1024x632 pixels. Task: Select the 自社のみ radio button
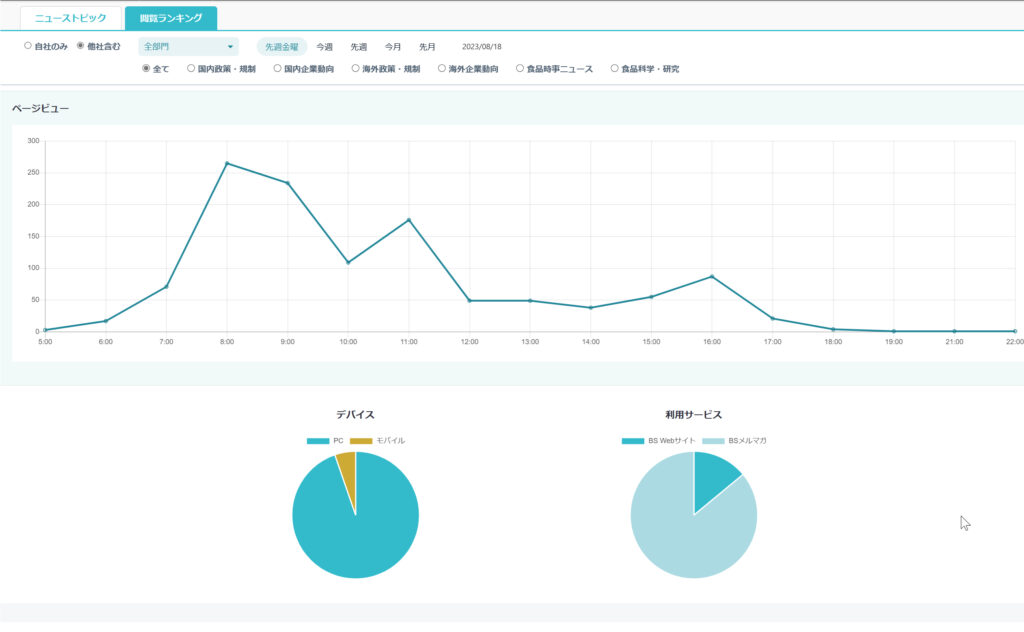(x=28, y=46)
